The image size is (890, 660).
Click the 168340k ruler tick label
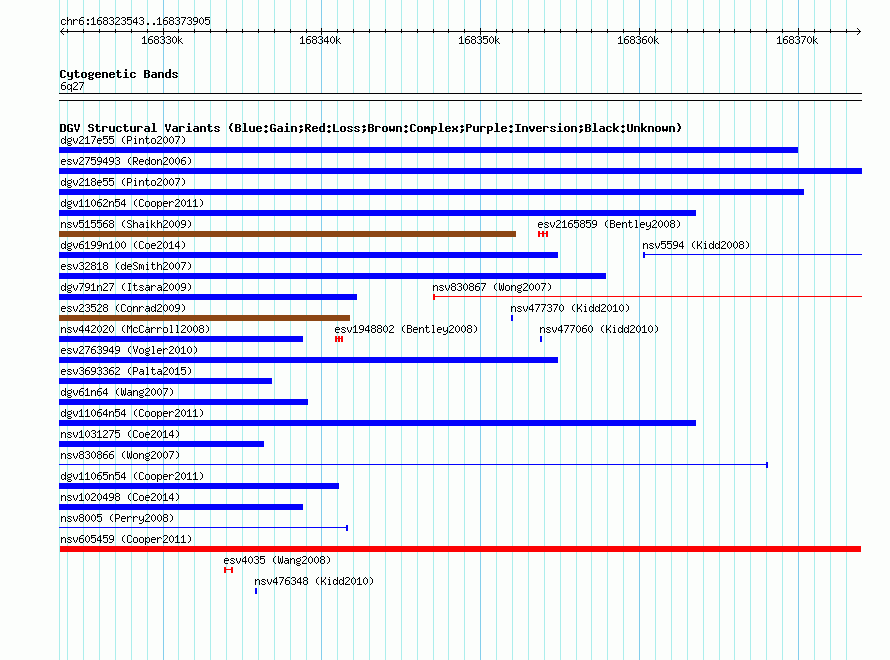coord(320,40)
